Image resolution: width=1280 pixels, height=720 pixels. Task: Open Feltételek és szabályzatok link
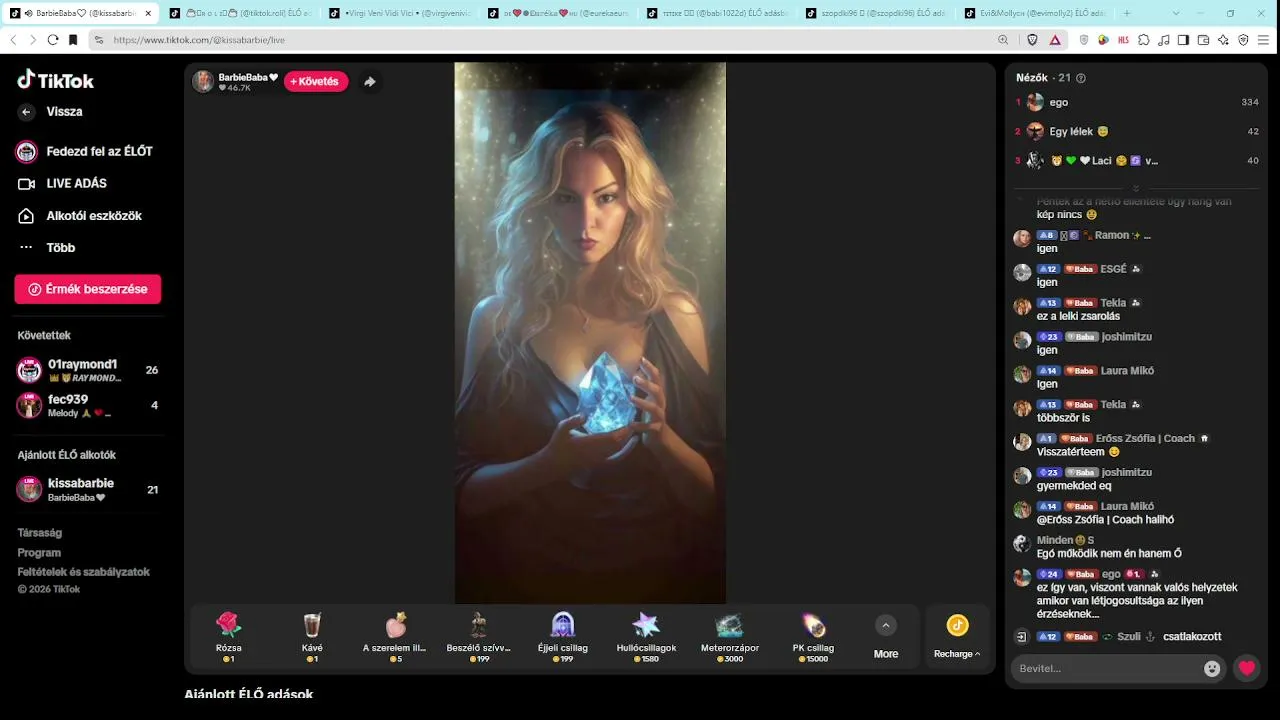pyautogui.click(x=84, y=572)
